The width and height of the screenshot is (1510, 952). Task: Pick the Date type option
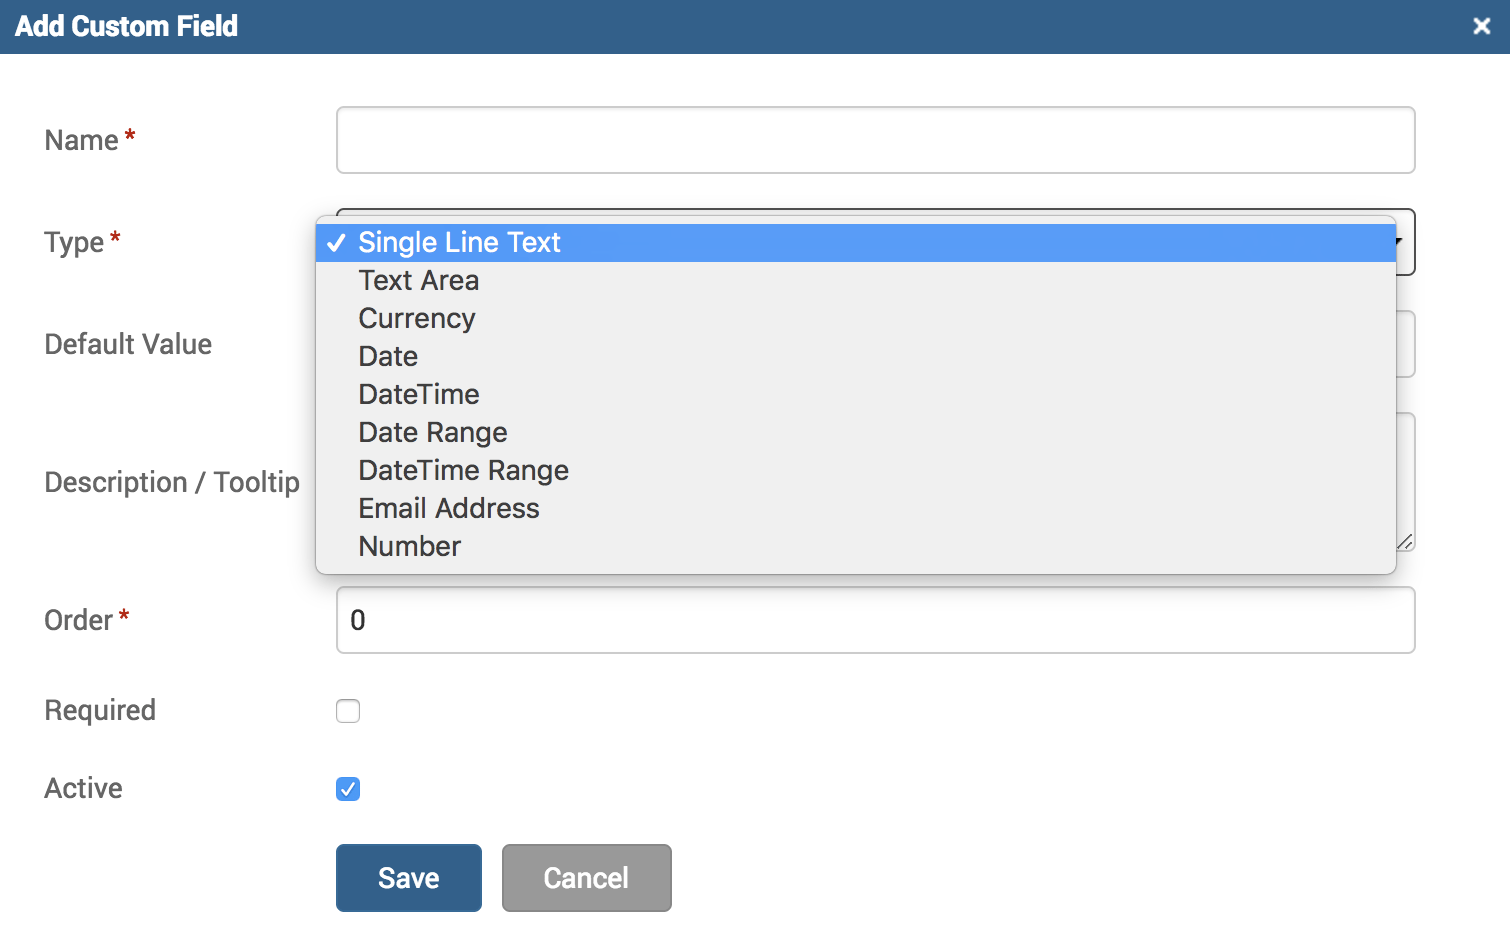(x=388, y=357)
